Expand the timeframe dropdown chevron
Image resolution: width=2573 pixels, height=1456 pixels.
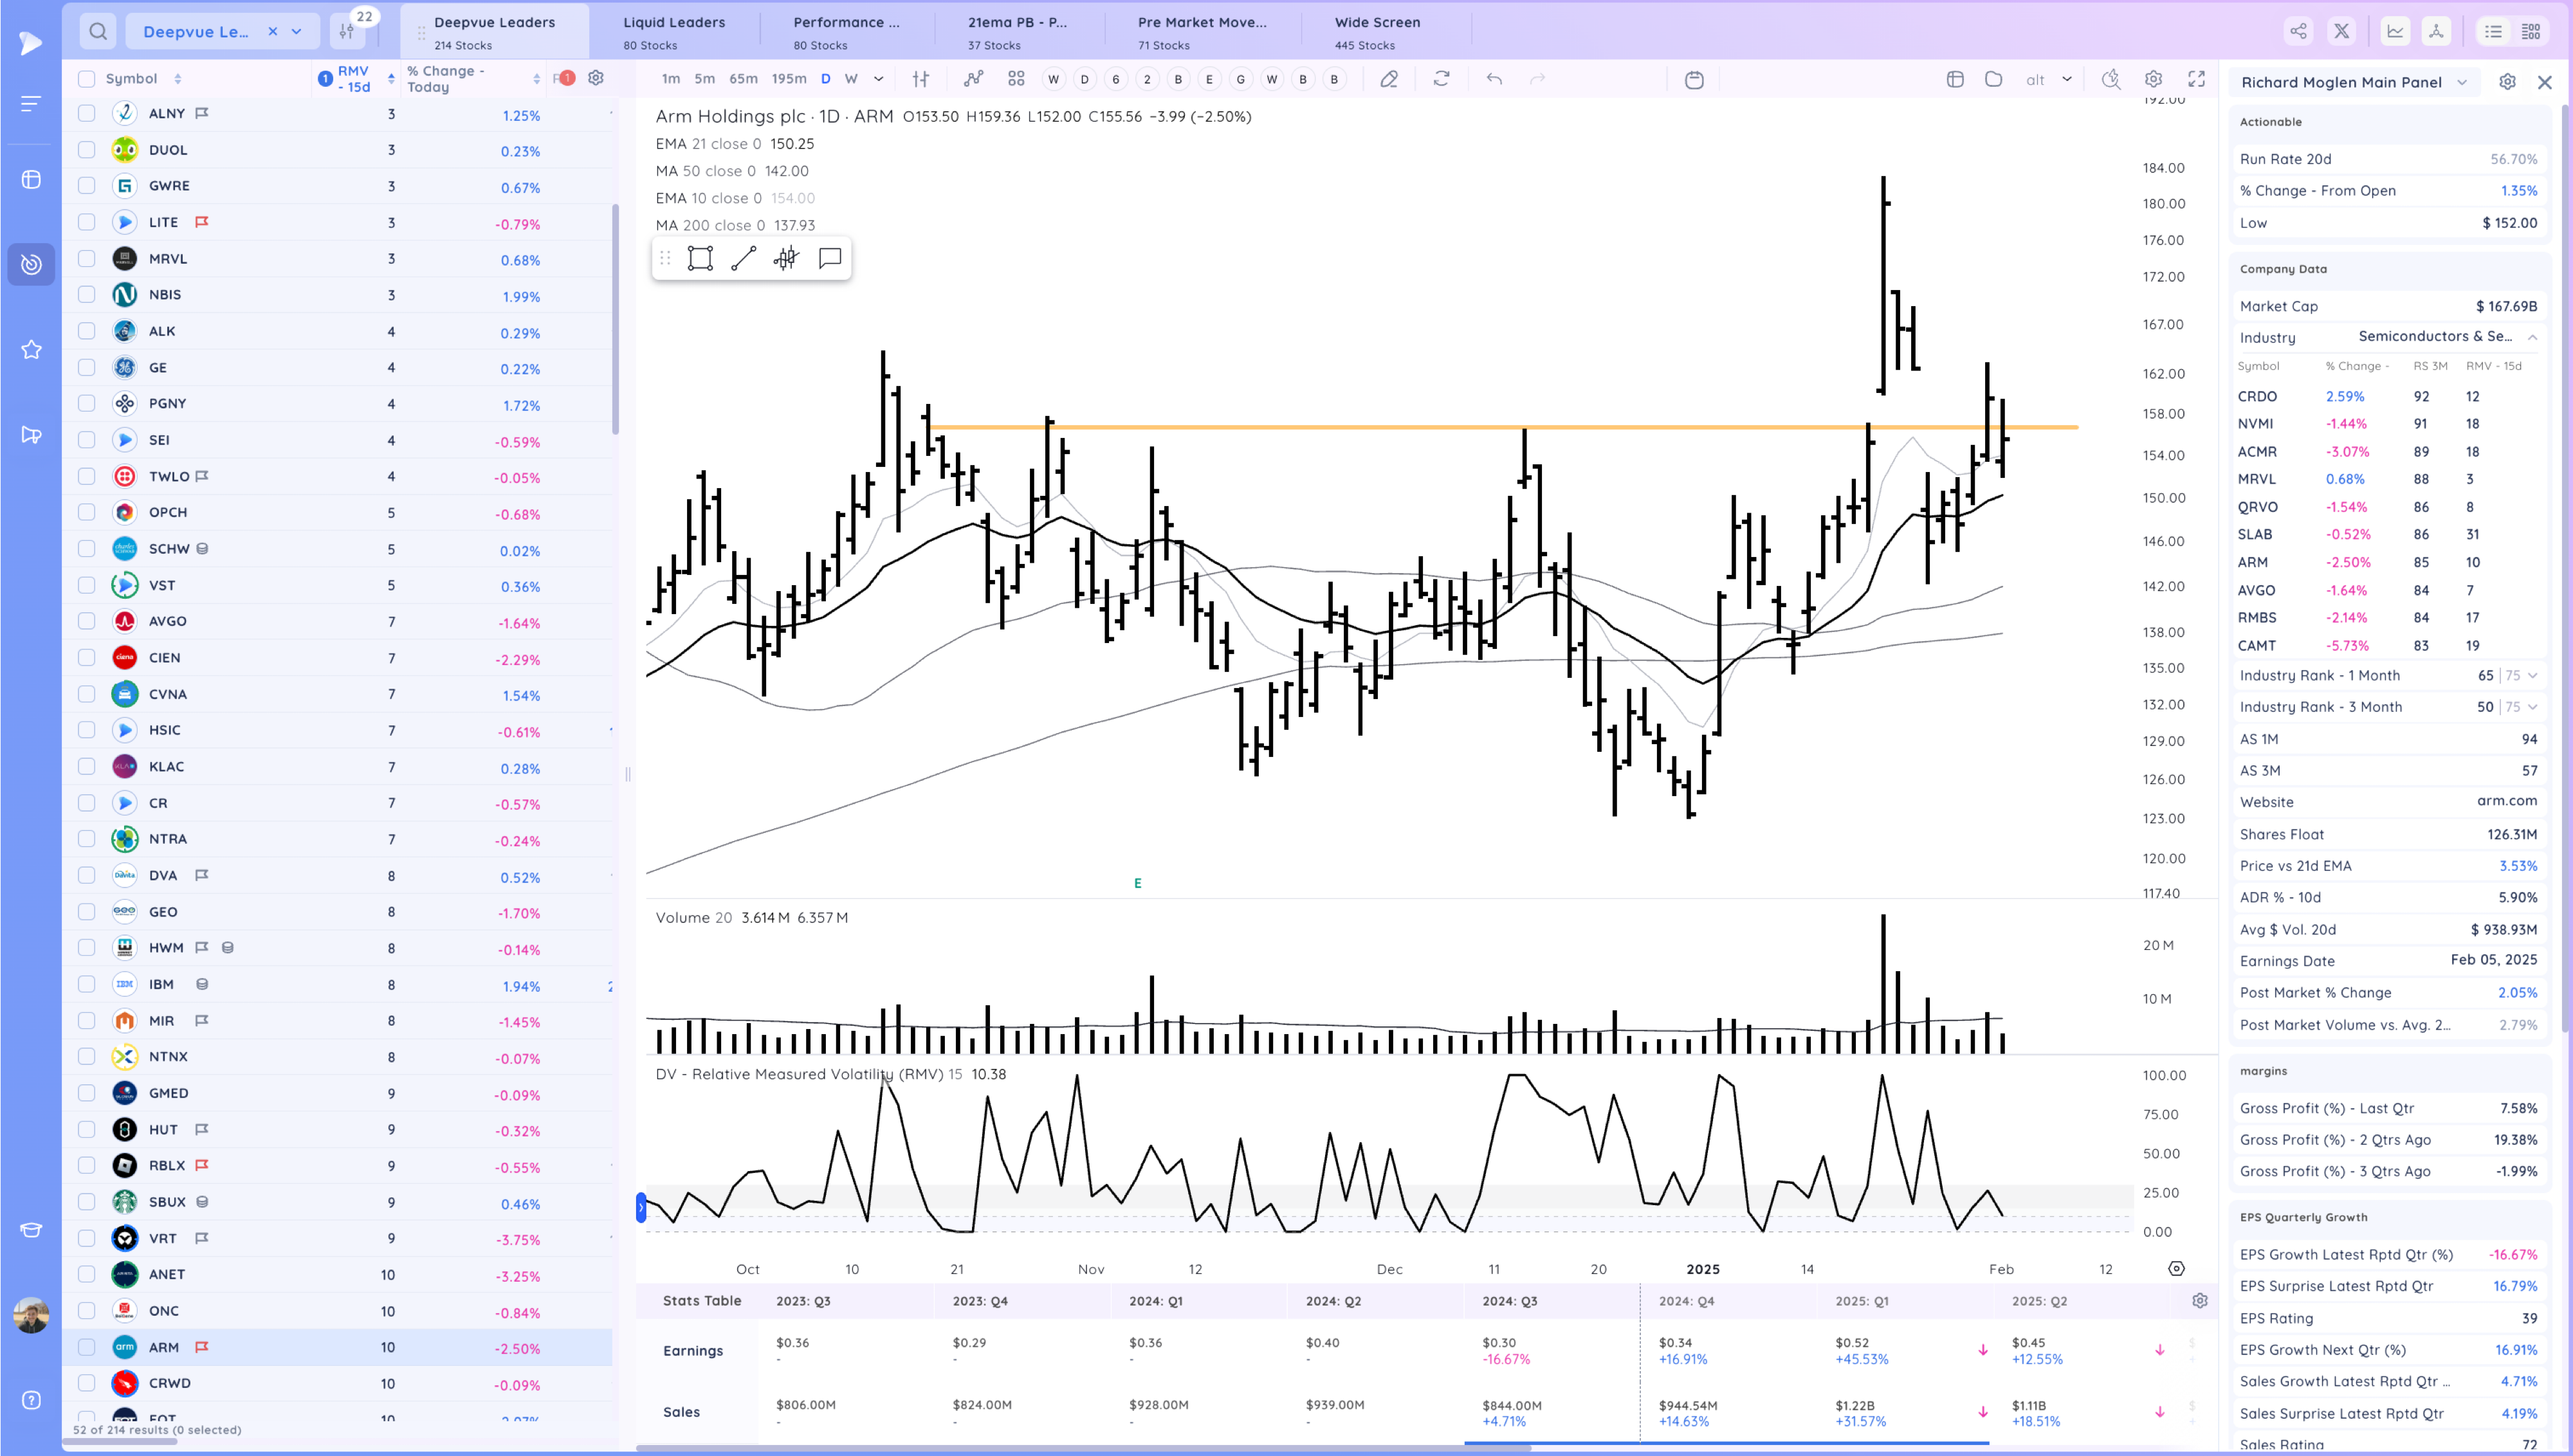pyautogui.click(x=878, y=79)
